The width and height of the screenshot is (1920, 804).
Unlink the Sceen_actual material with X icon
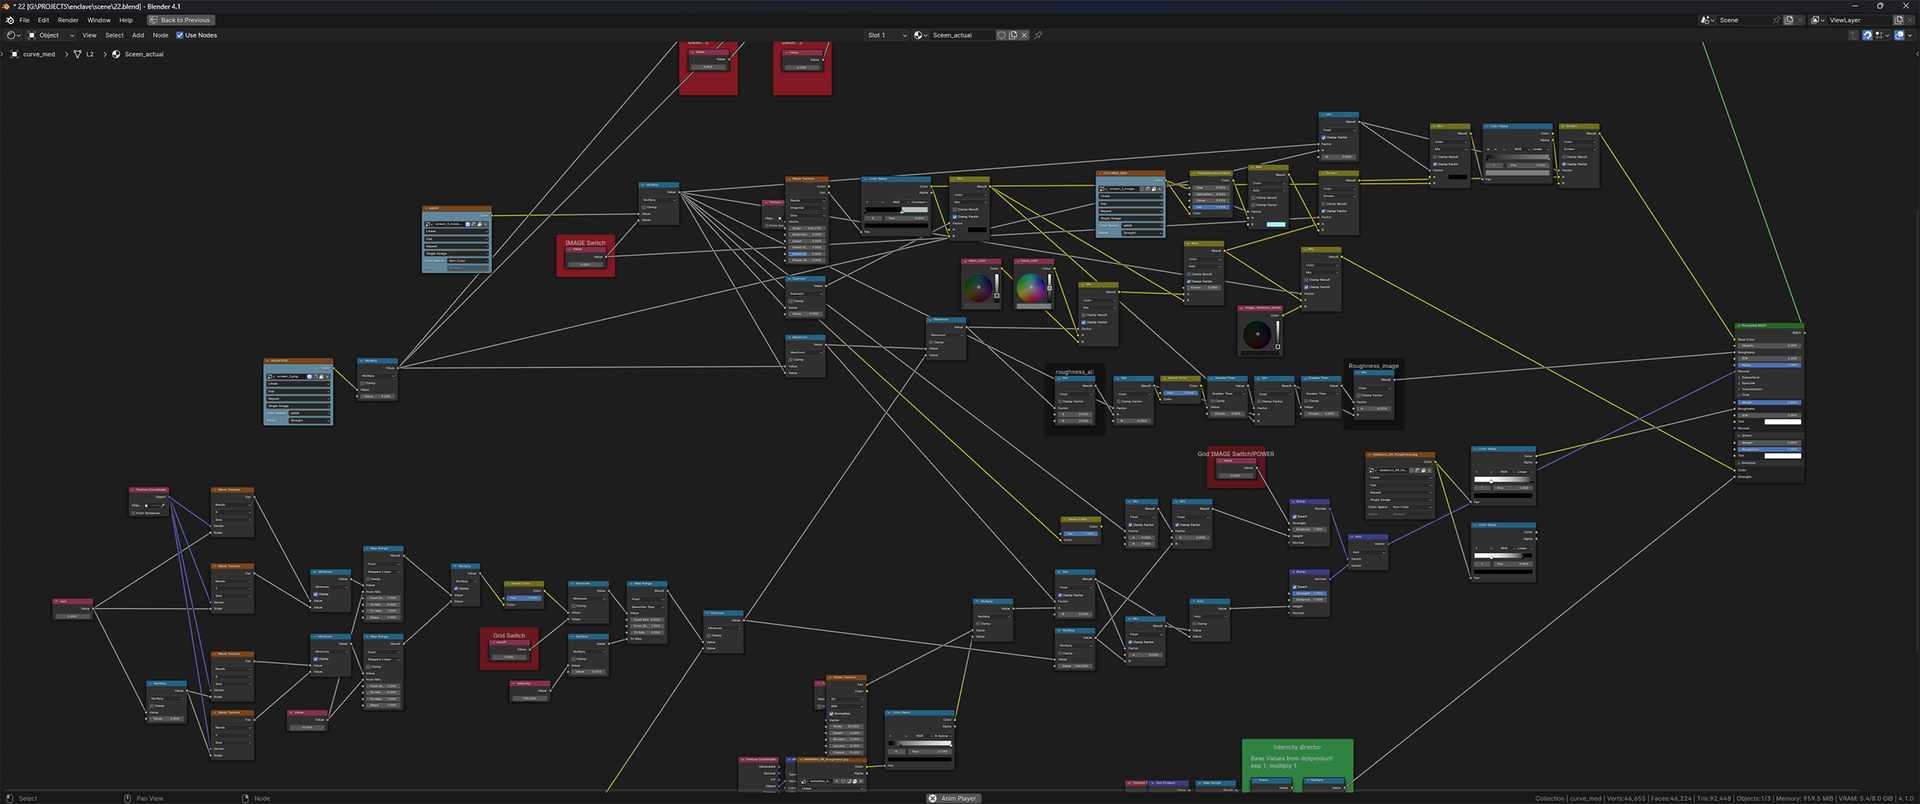coord(1024,35)
